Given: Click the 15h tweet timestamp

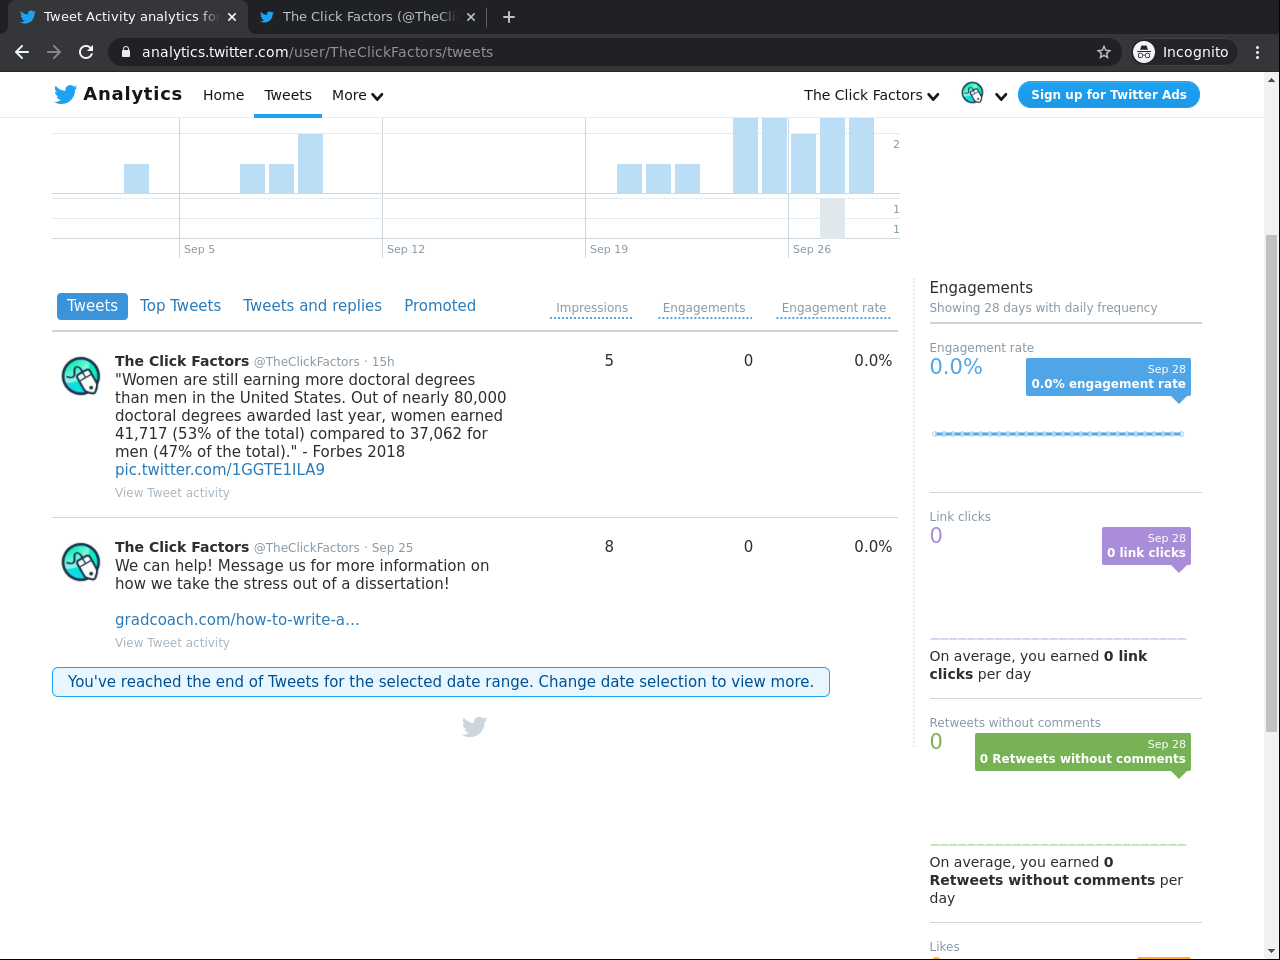Looking at the screenshot, I should coord(383,362).
